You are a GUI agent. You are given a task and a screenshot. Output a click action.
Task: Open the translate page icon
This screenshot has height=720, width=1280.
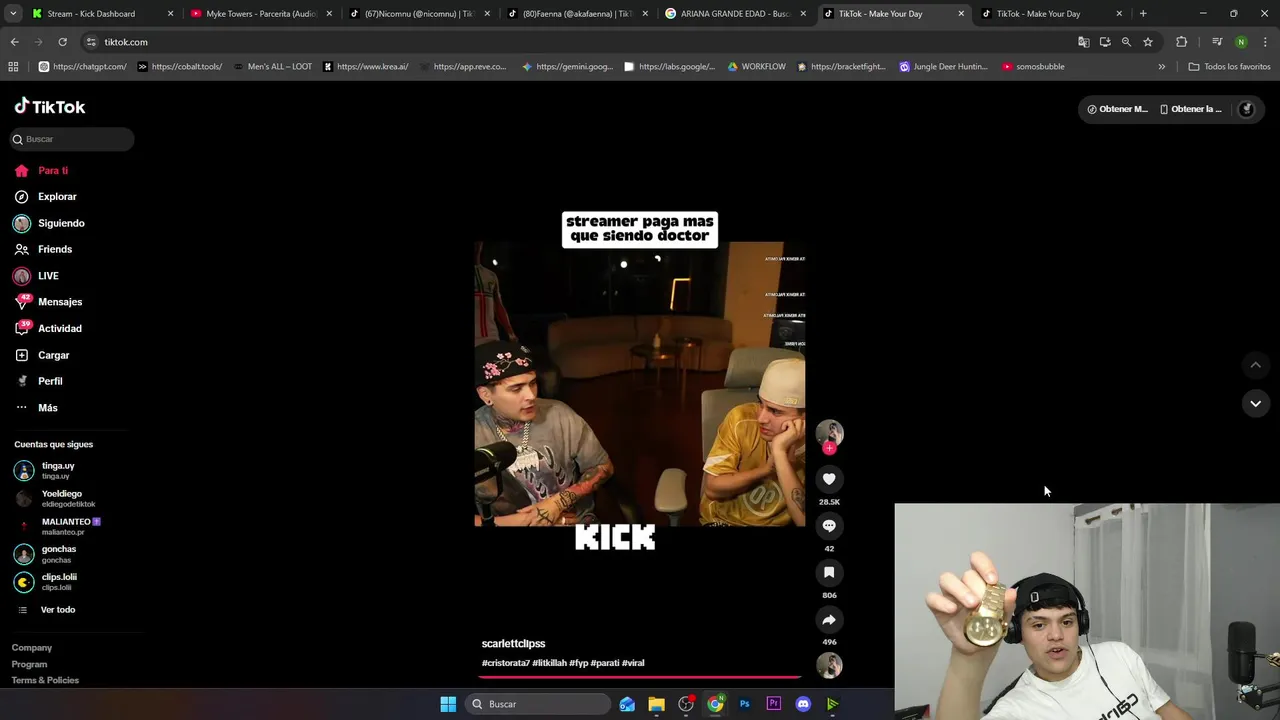(x=1084, y=42)
